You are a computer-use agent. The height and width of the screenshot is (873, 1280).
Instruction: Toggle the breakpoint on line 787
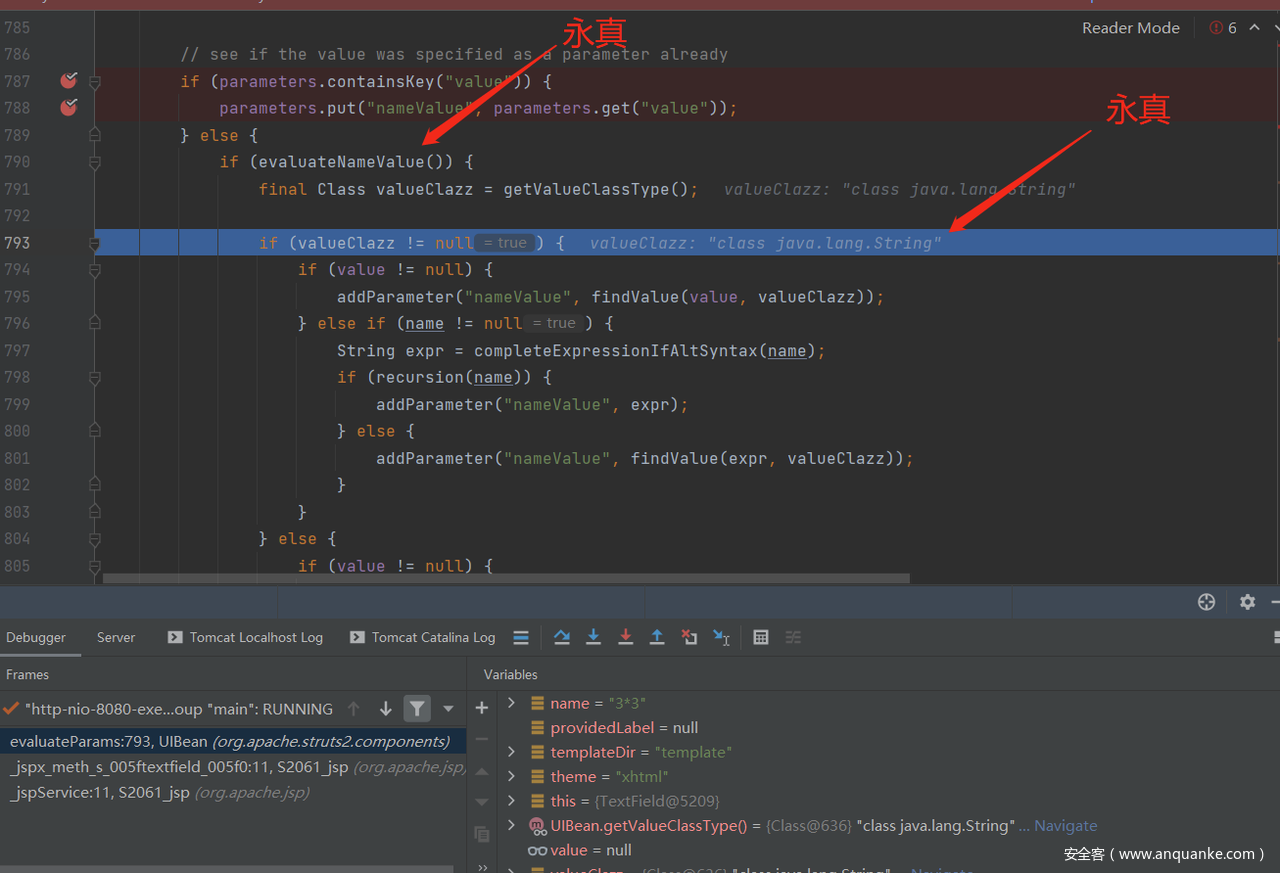(68, 81)
